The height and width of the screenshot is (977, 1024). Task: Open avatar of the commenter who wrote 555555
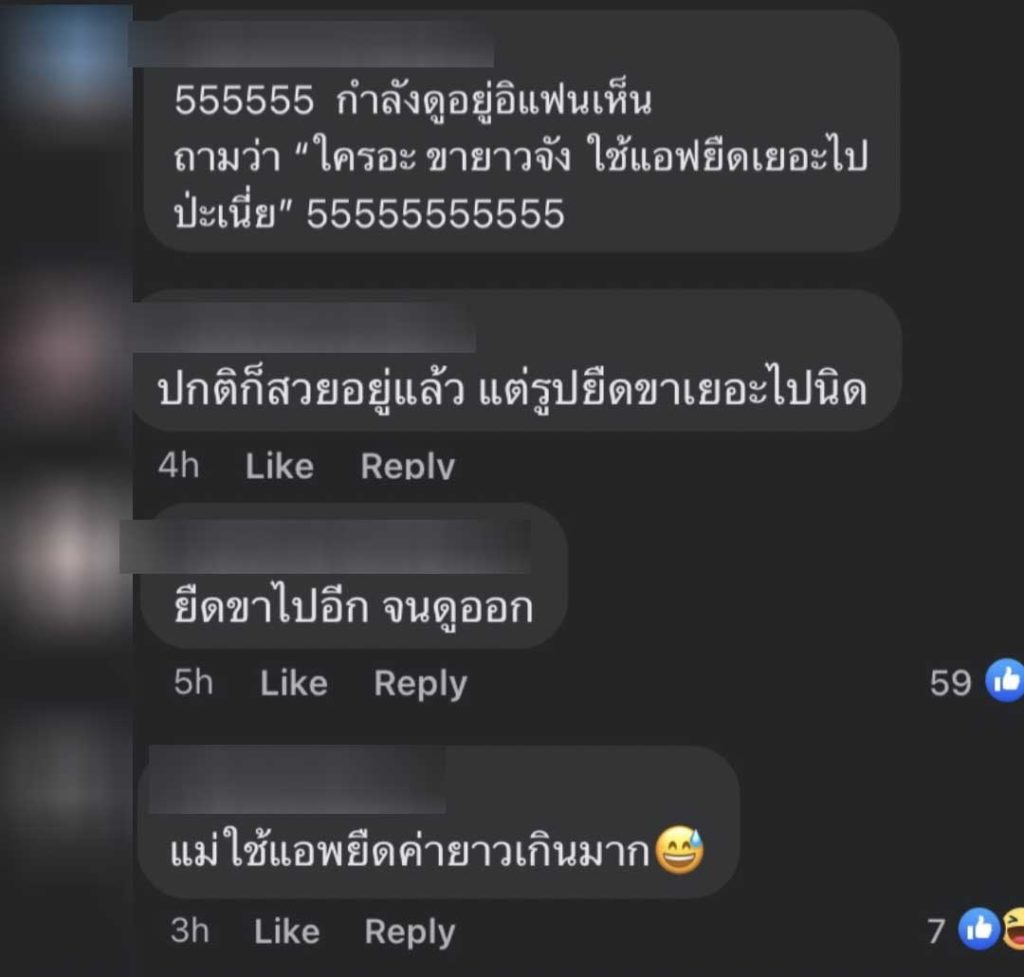pos(65,65)
